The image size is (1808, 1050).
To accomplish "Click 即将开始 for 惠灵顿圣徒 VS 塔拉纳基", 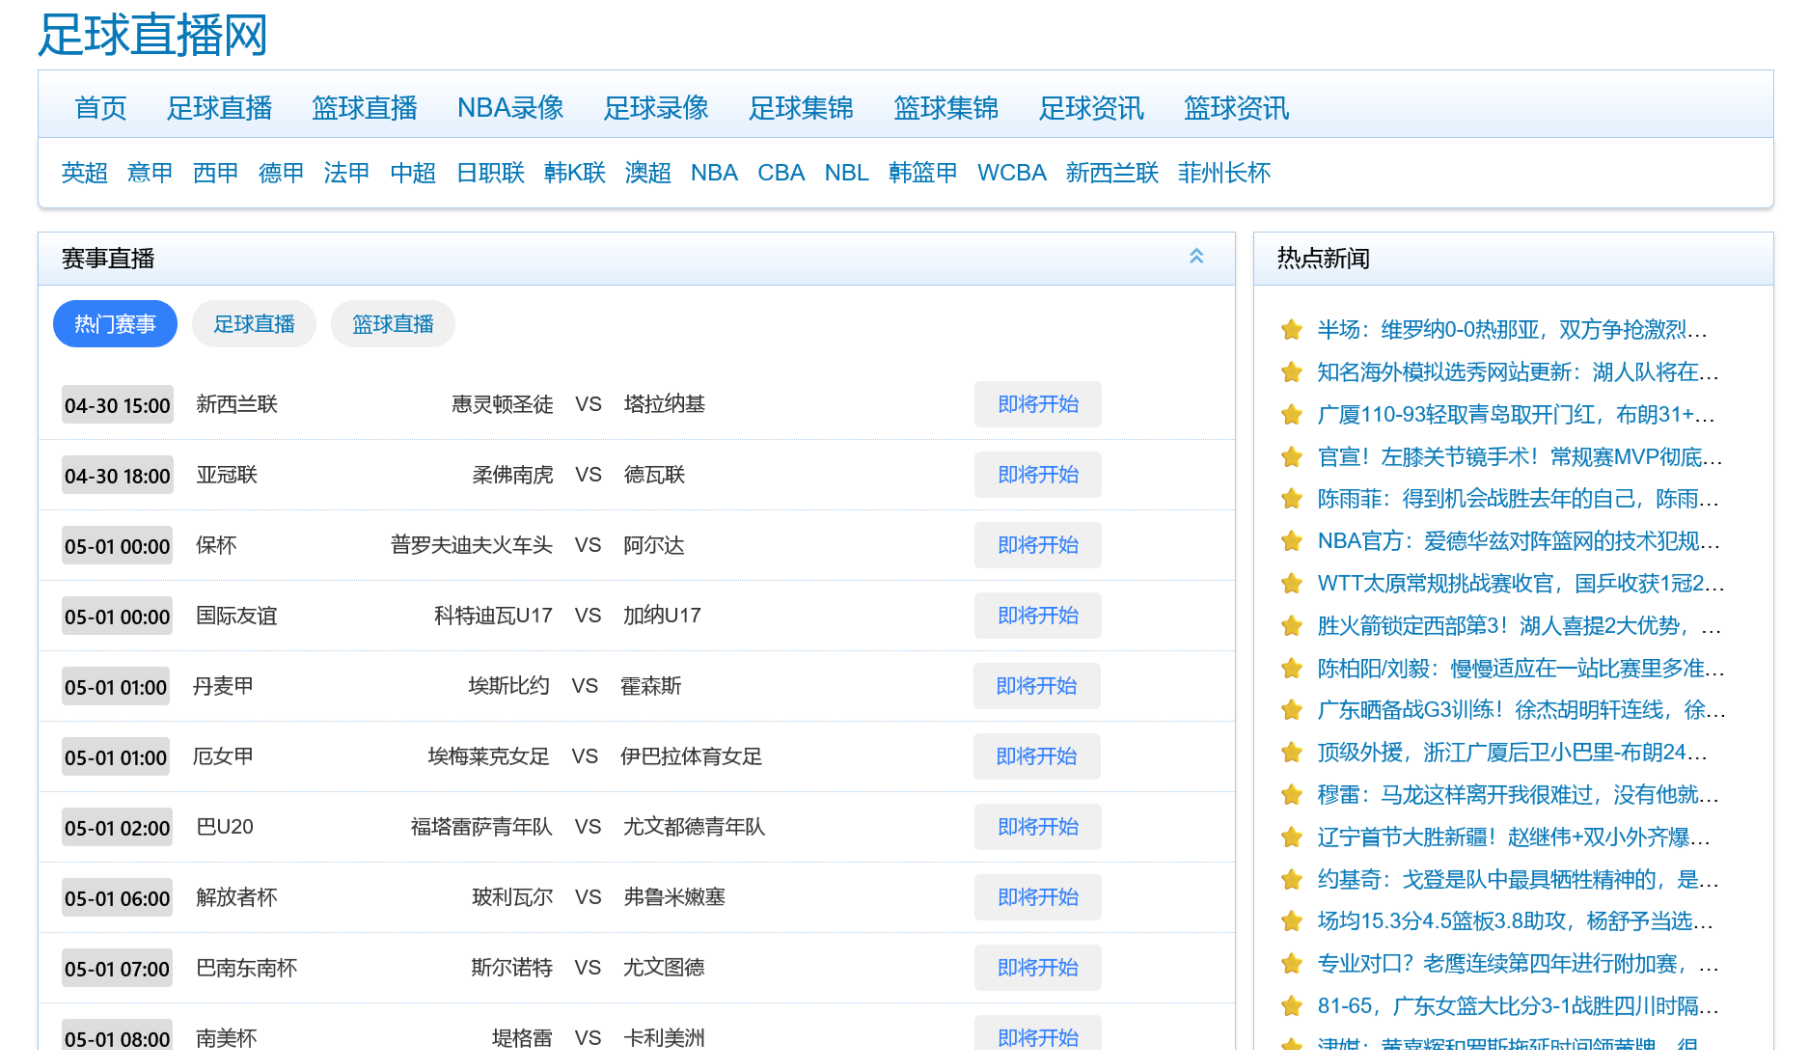I will [1038, 404].
